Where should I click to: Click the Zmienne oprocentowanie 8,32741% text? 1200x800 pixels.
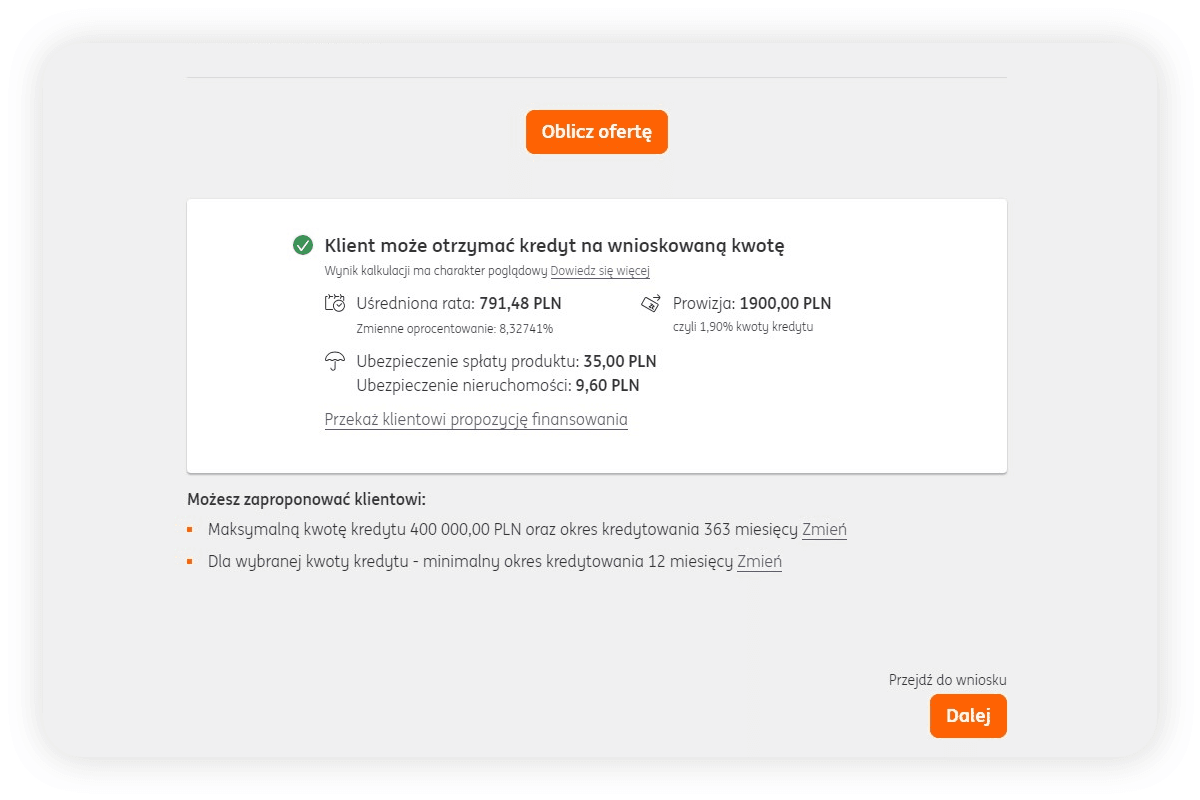455,328
